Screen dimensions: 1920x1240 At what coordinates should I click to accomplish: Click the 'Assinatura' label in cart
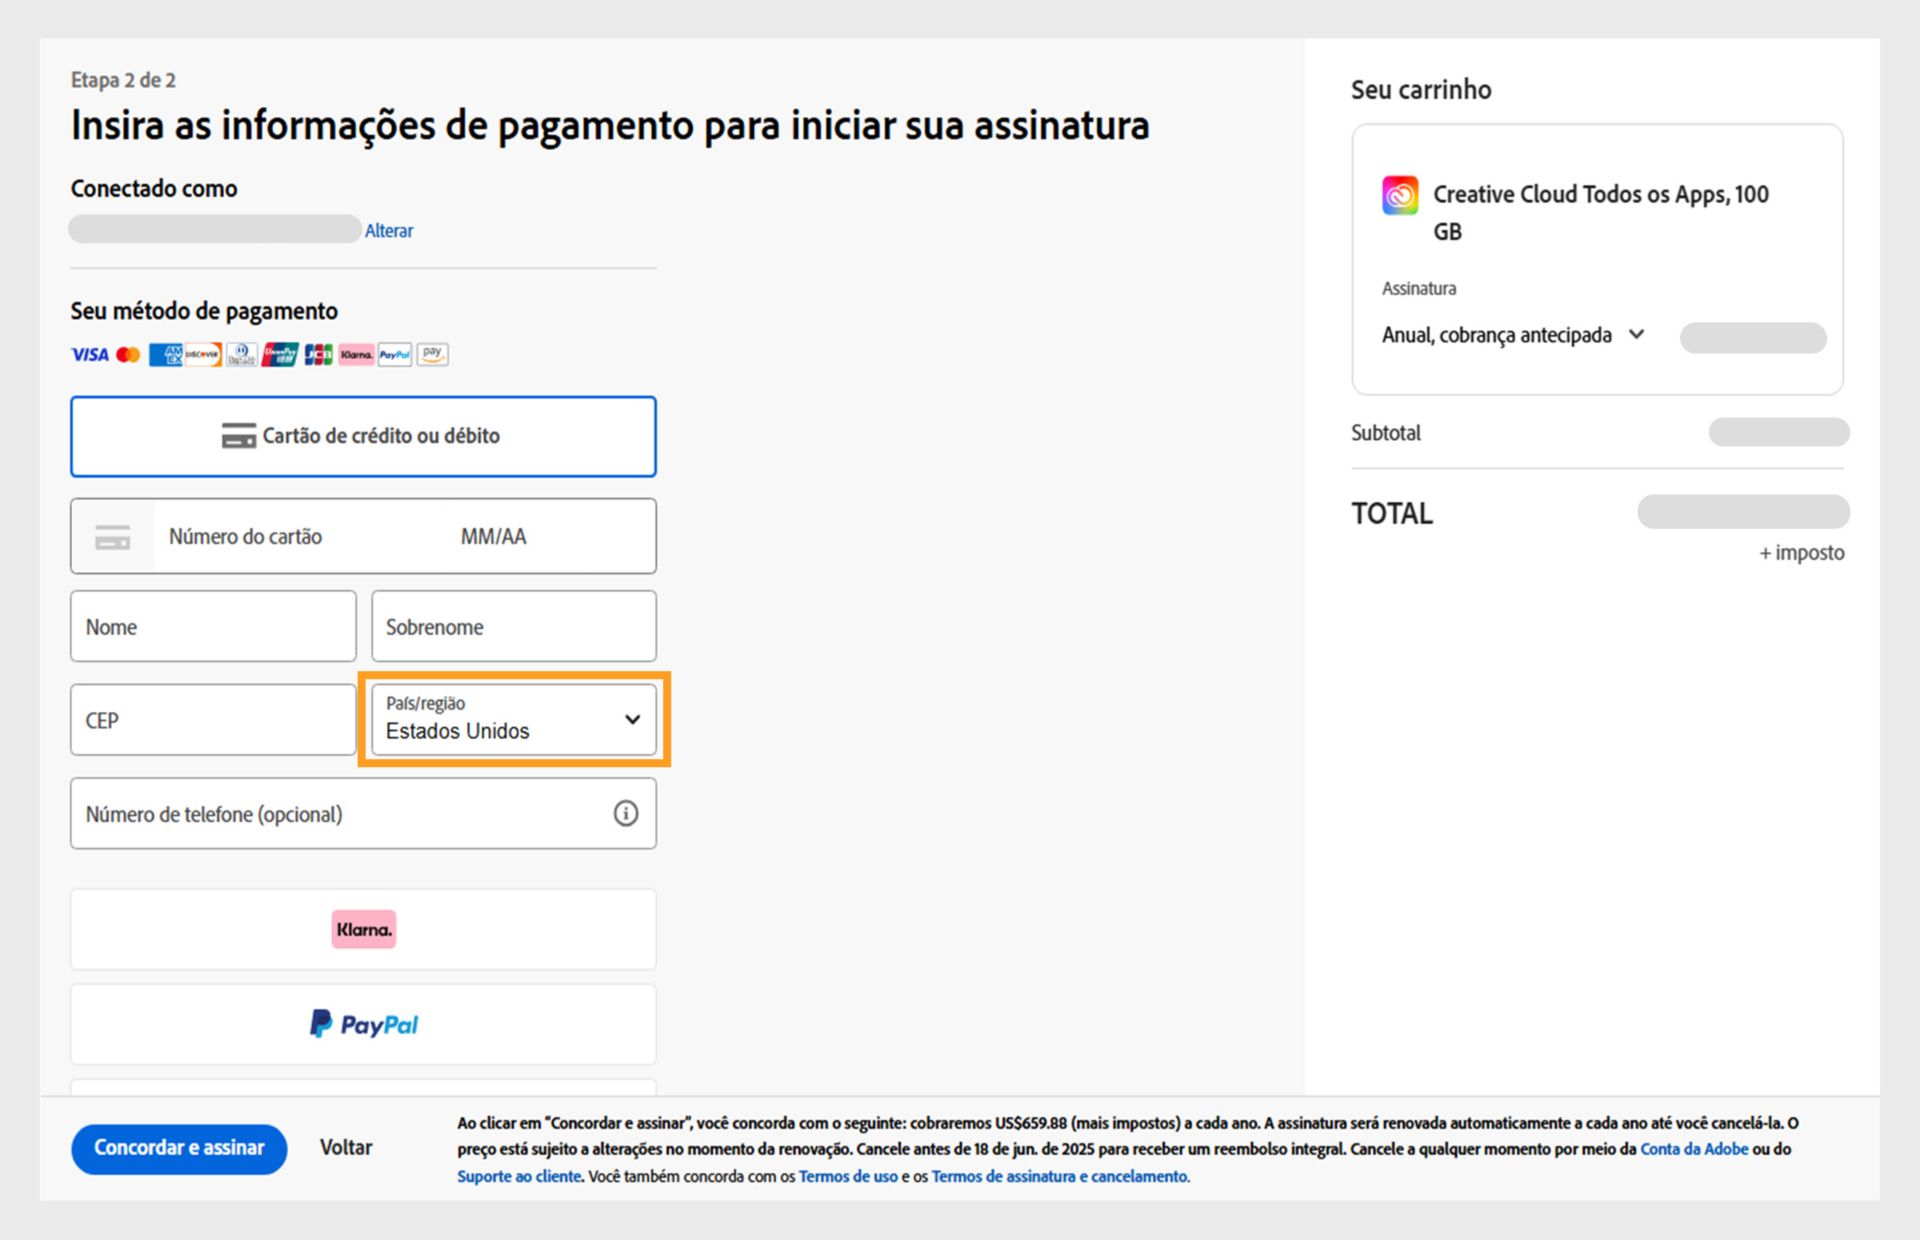tap(1419, 288)
